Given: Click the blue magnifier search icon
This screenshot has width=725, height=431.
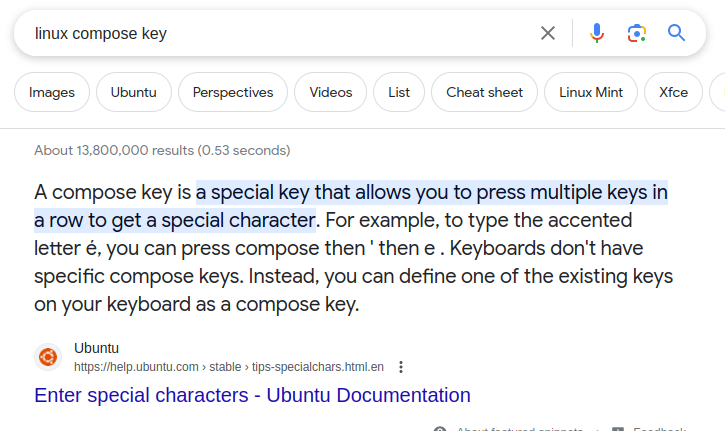Looking at the screenshot, I should tap(677, 33).
